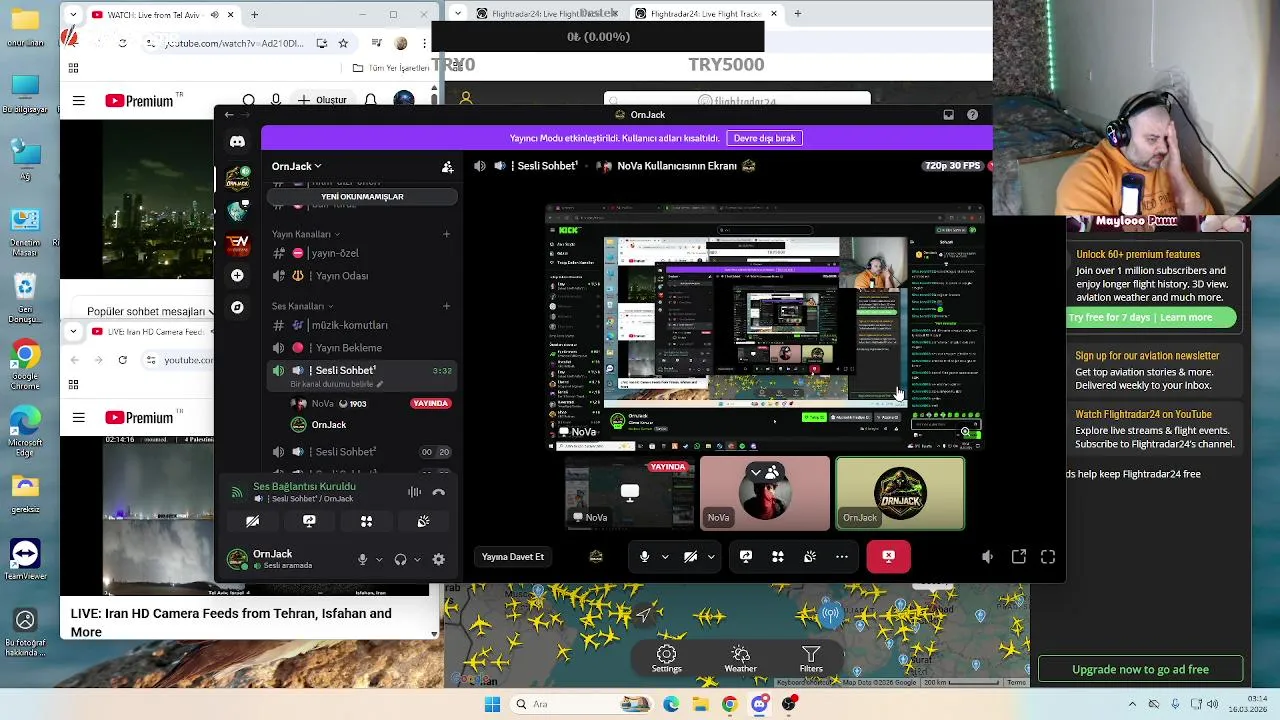Viewport: 1280px width, 720px height.
Task: Open the activities icon in call toolbar
Action: pos(778,557)
